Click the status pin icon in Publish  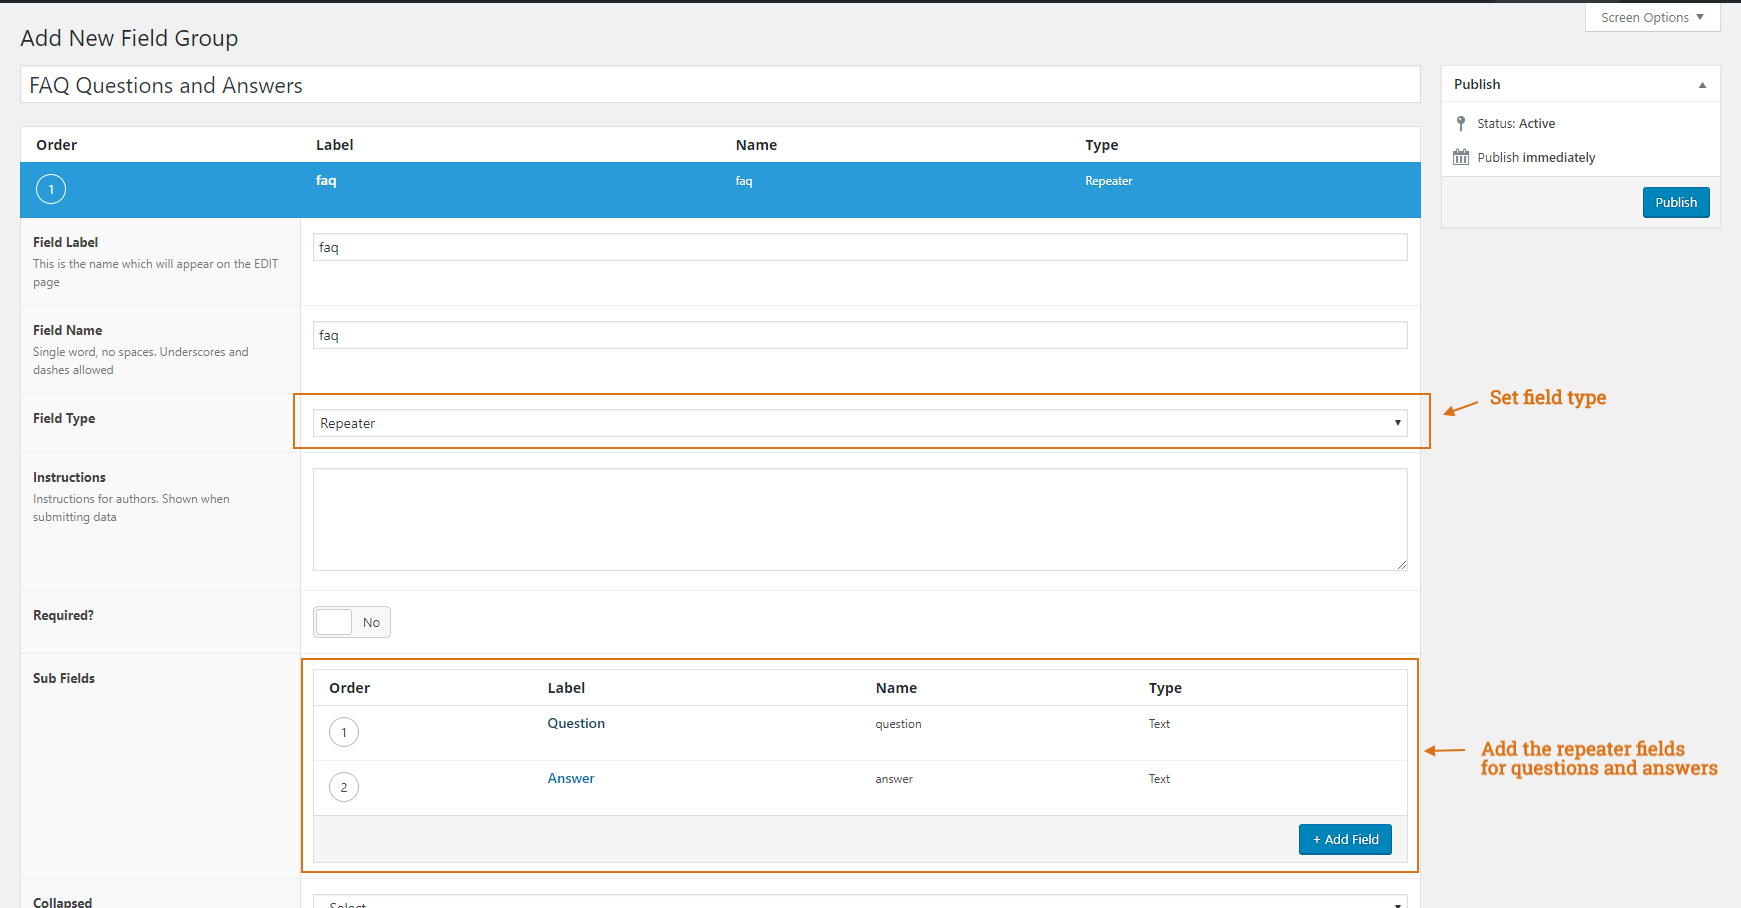pos(1461,124)
